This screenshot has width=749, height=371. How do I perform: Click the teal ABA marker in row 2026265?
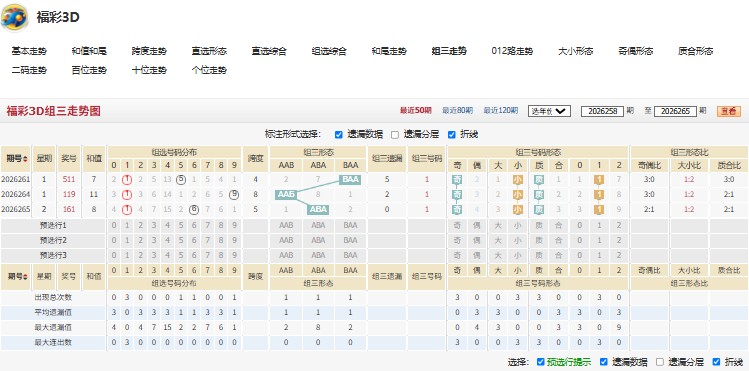(x=318, y=210)
